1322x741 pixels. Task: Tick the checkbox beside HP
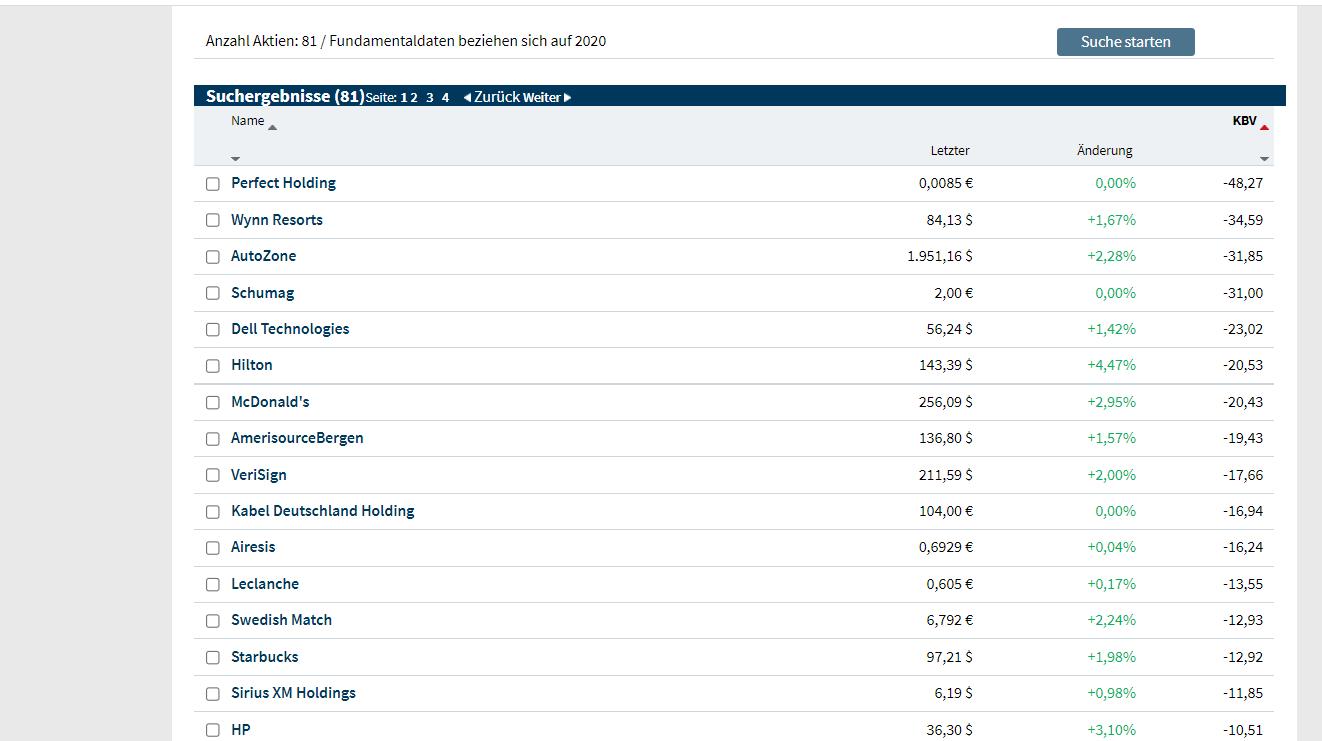pos(212,730)
